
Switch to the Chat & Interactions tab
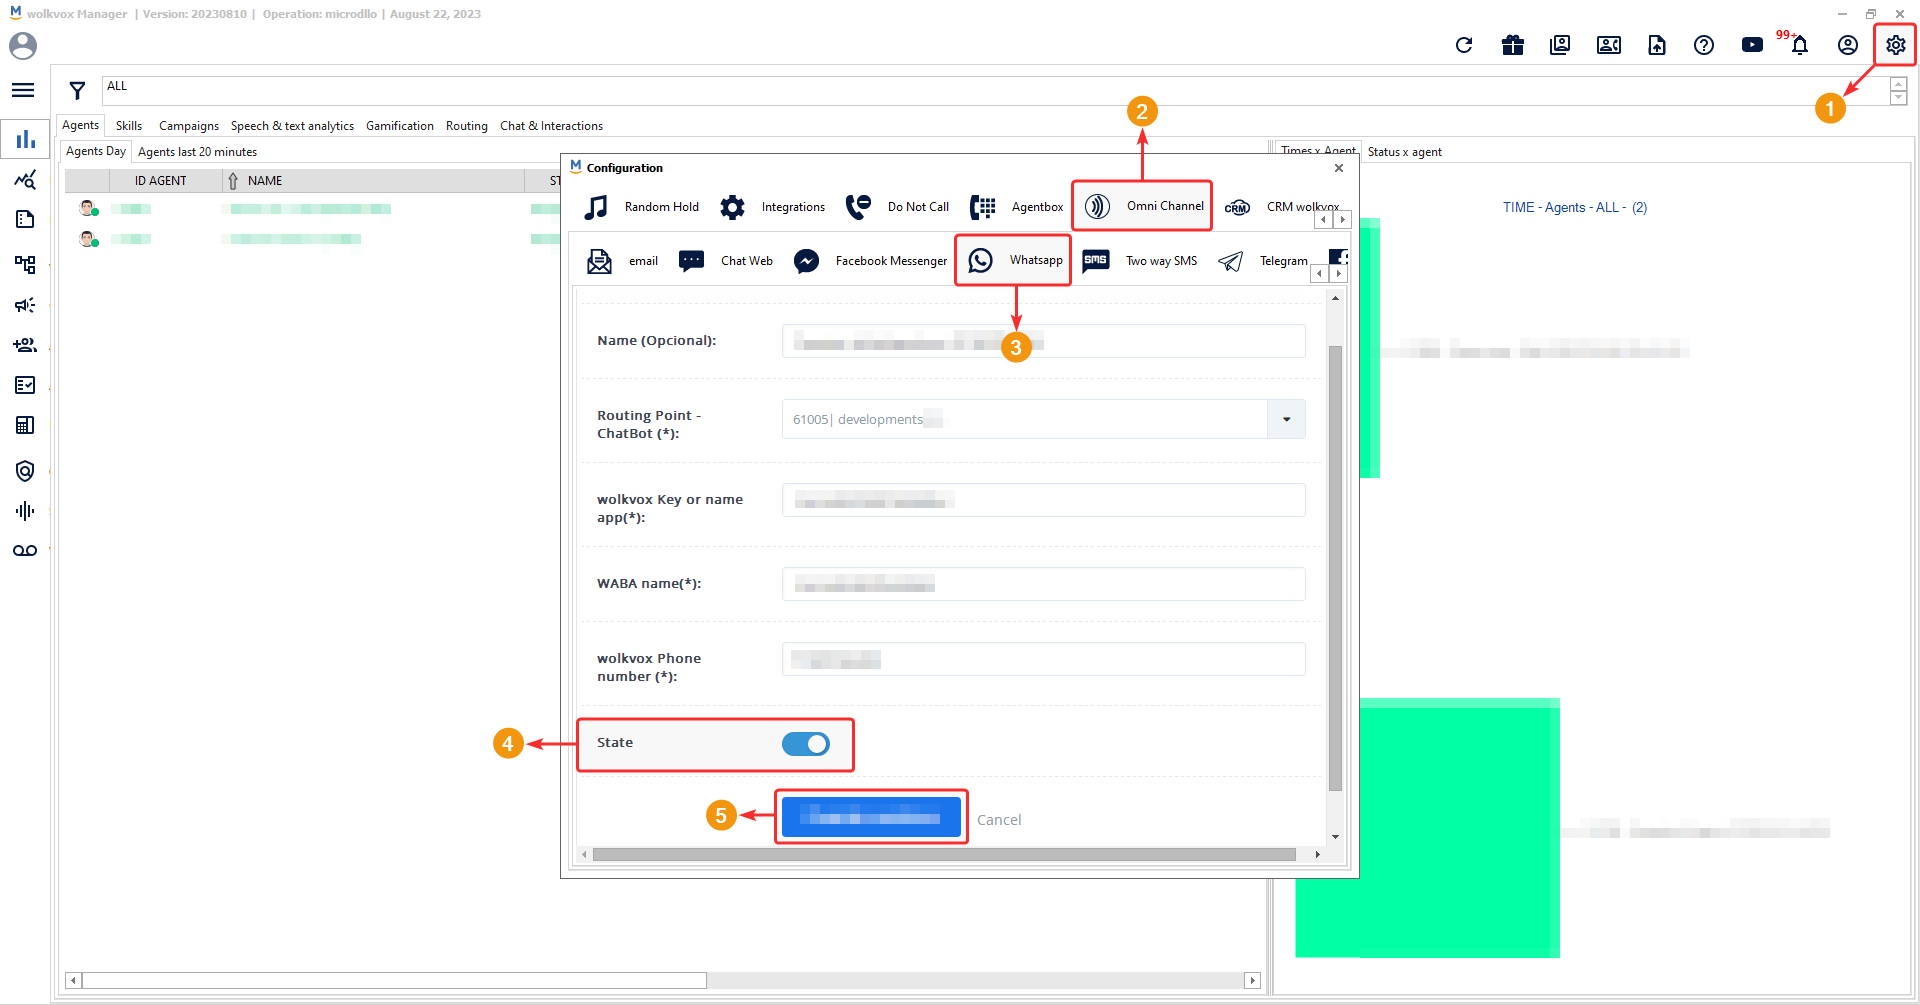pos(551,126)
